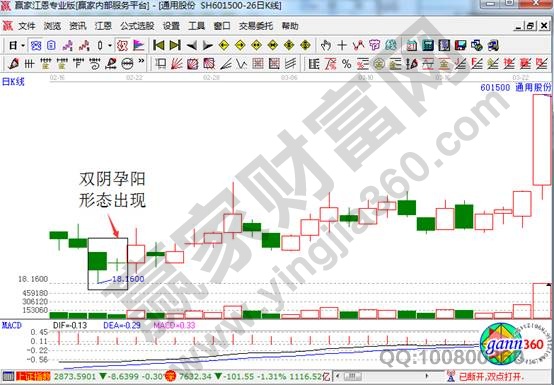Toggle the blue multi-window layout button
This screenshot has height=385, width=554.
[36, 46]
